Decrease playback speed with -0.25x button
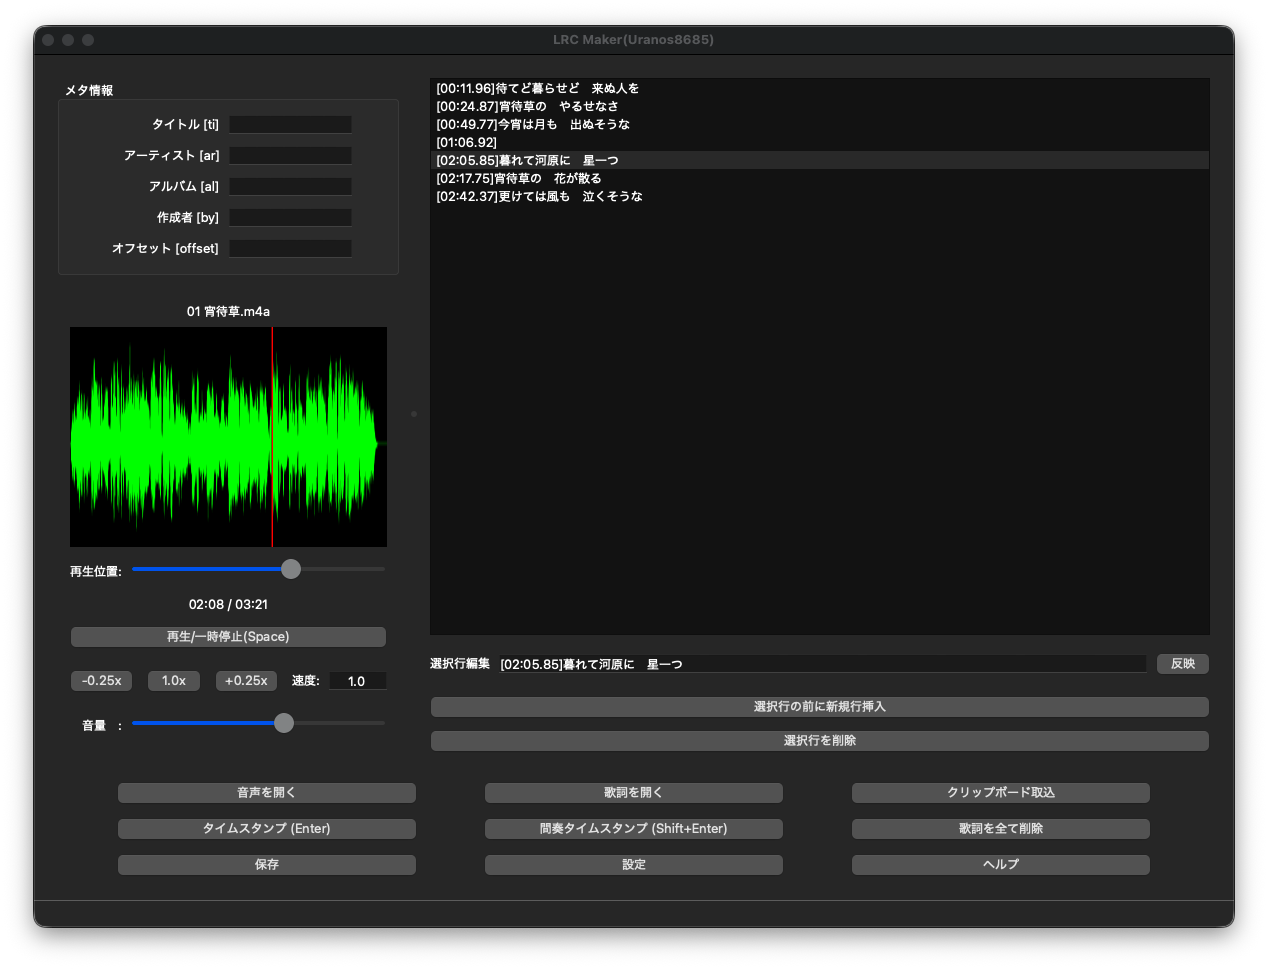1268x969 pixels. tap(102, 681)
